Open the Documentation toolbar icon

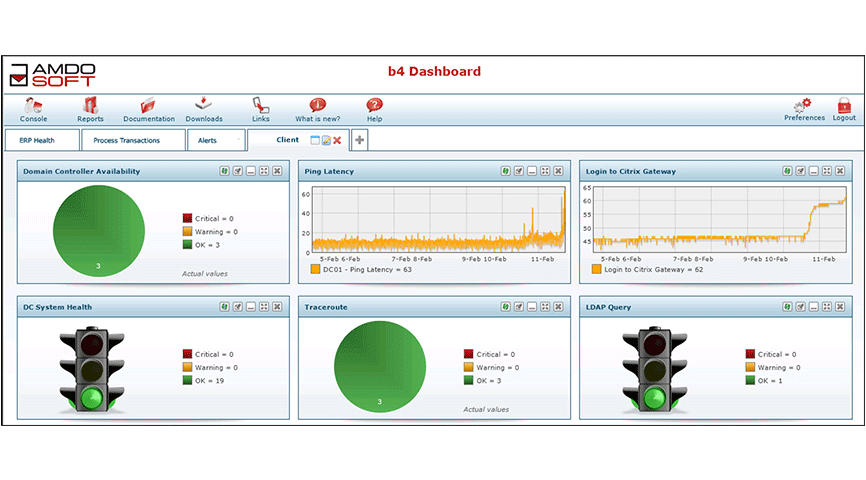pos(148,105)
